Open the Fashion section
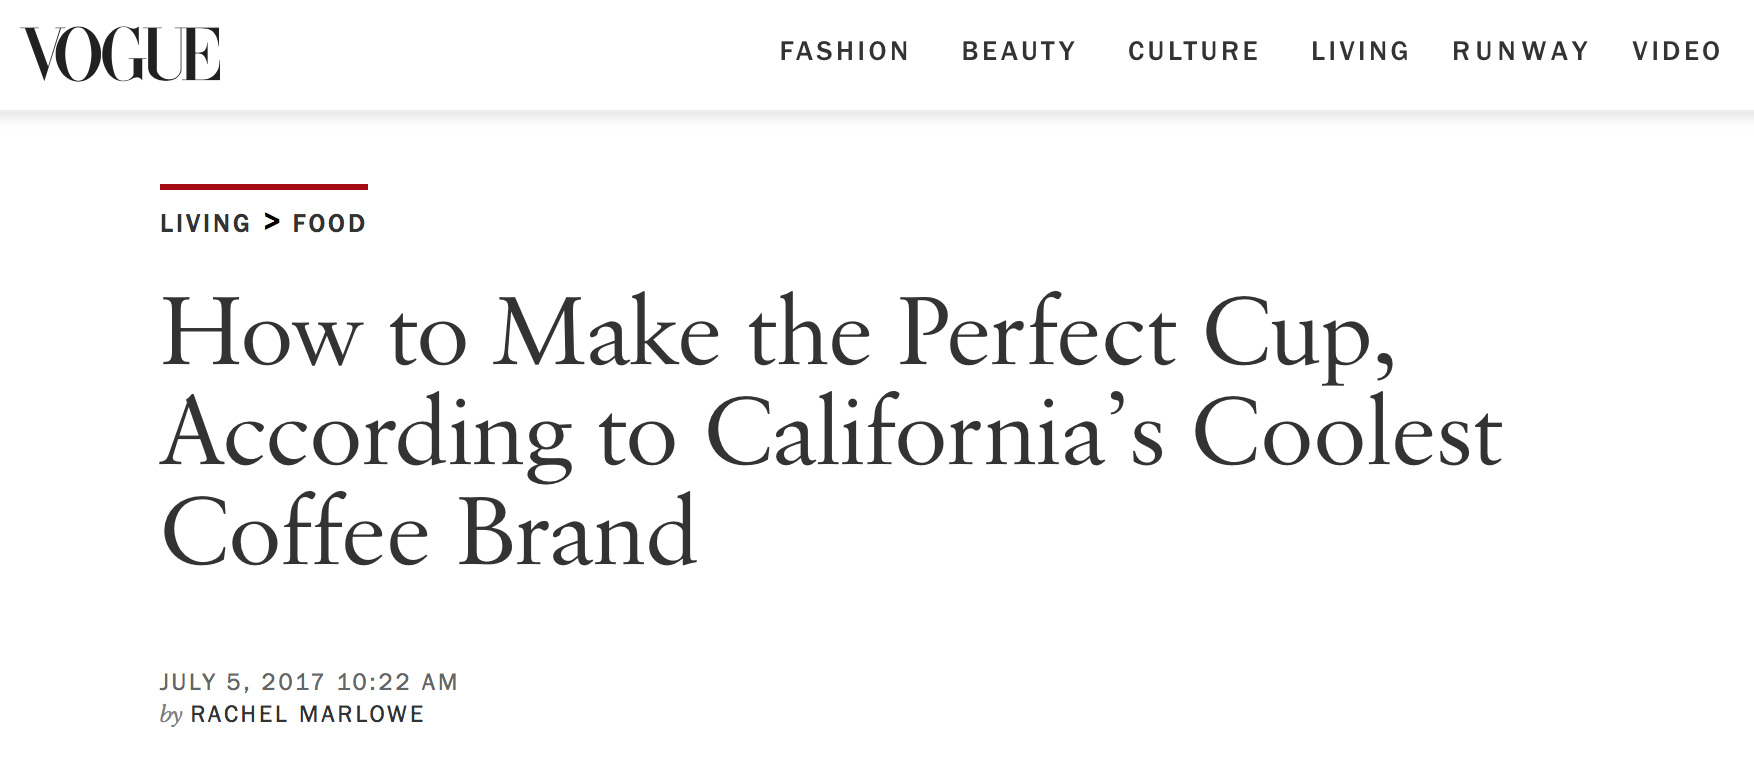 tap(845, 51)
